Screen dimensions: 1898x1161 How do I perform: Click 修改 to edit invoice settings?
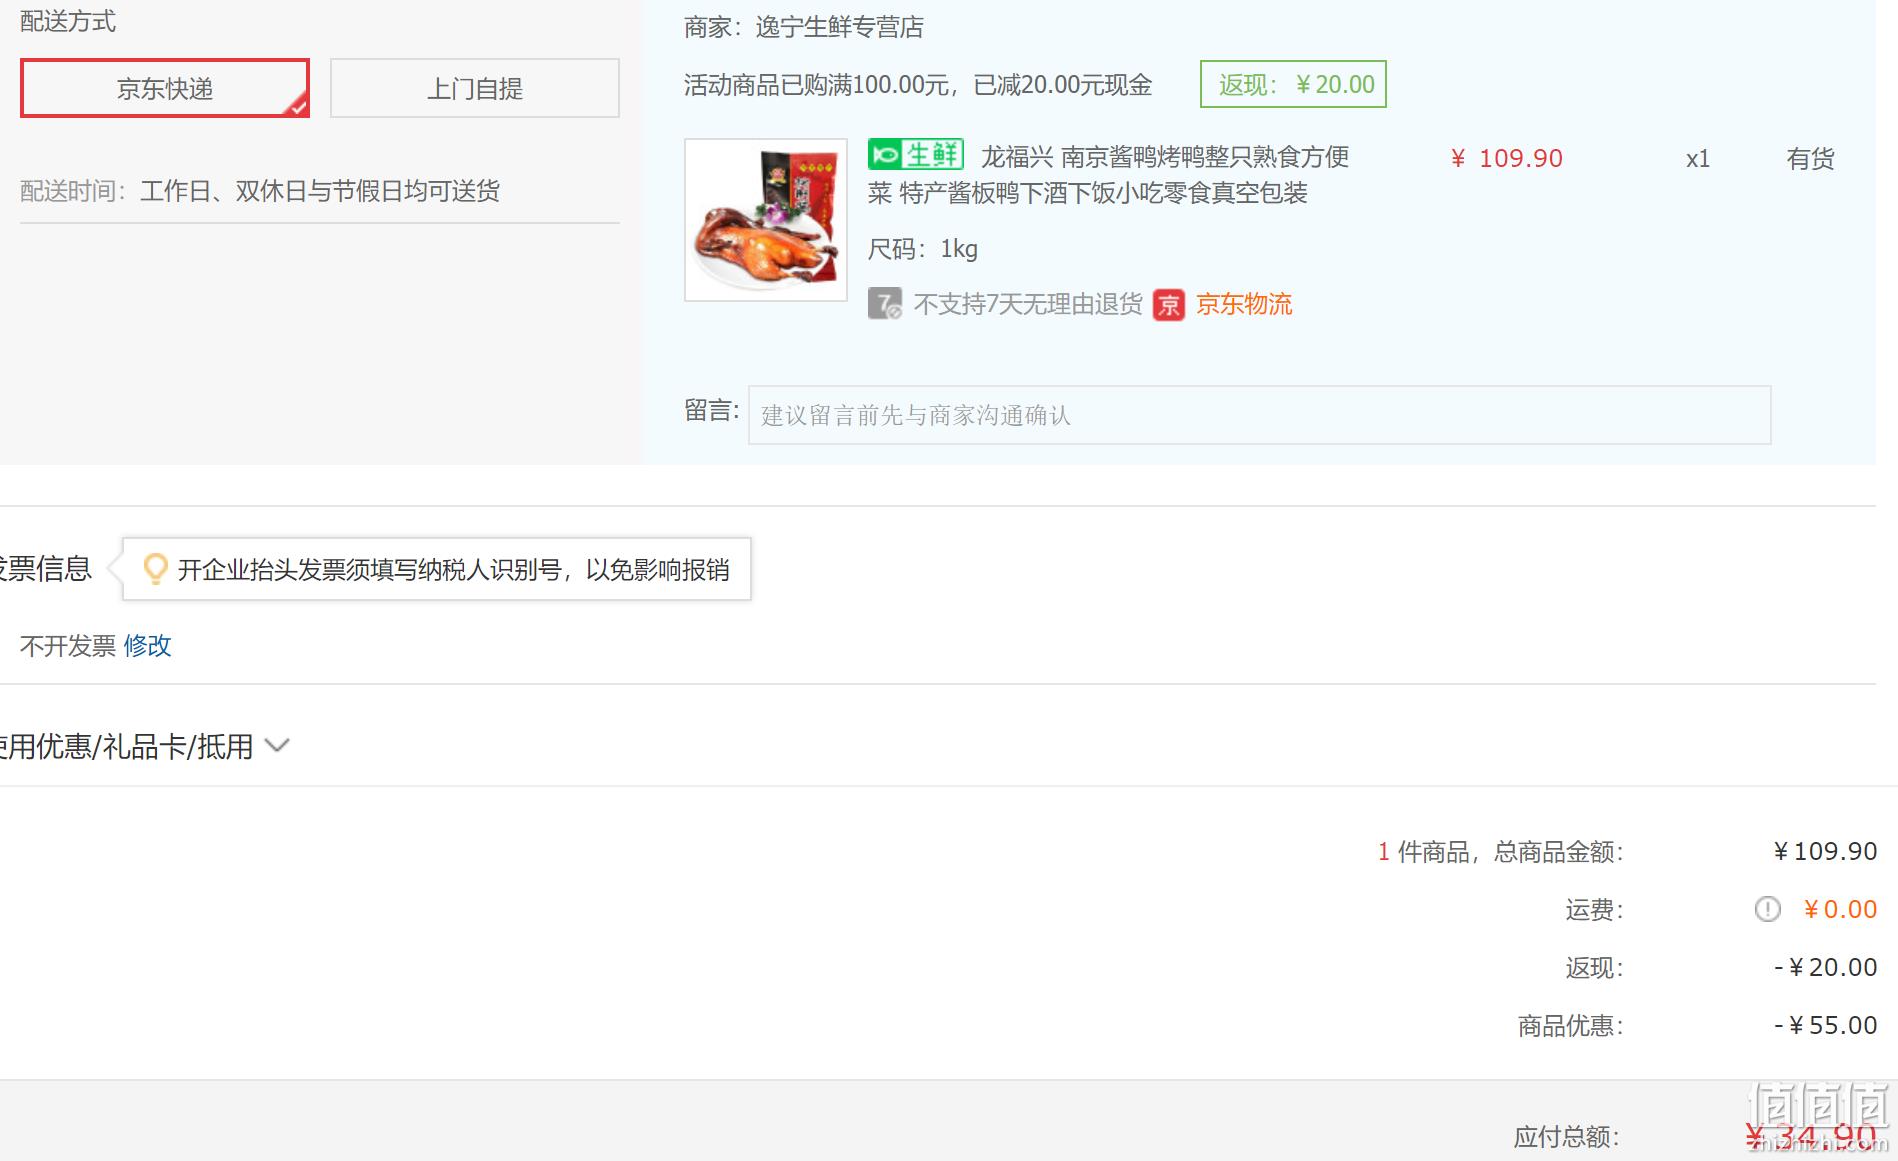tap(148, 646)
